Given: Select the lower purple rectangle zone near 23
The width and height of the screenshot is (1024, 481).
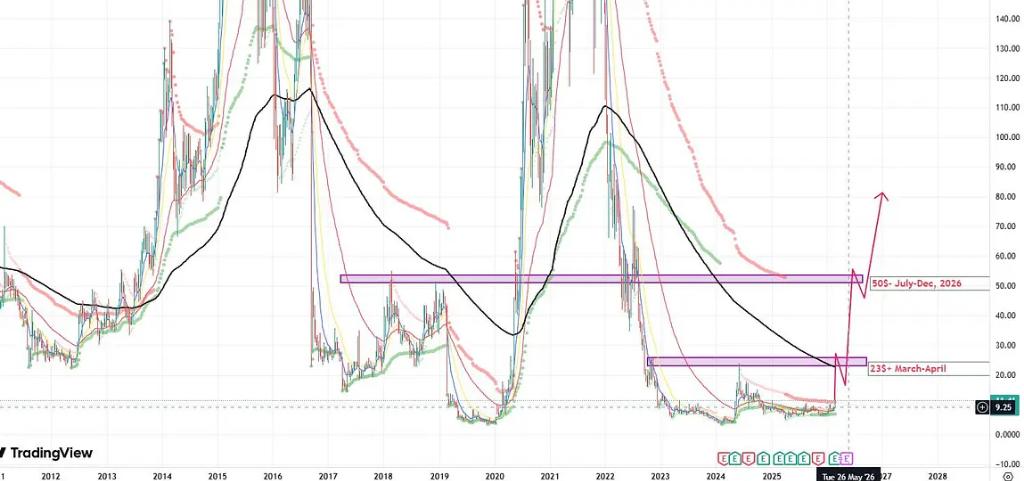Looking at the screenshot, I should click(757, 361).
